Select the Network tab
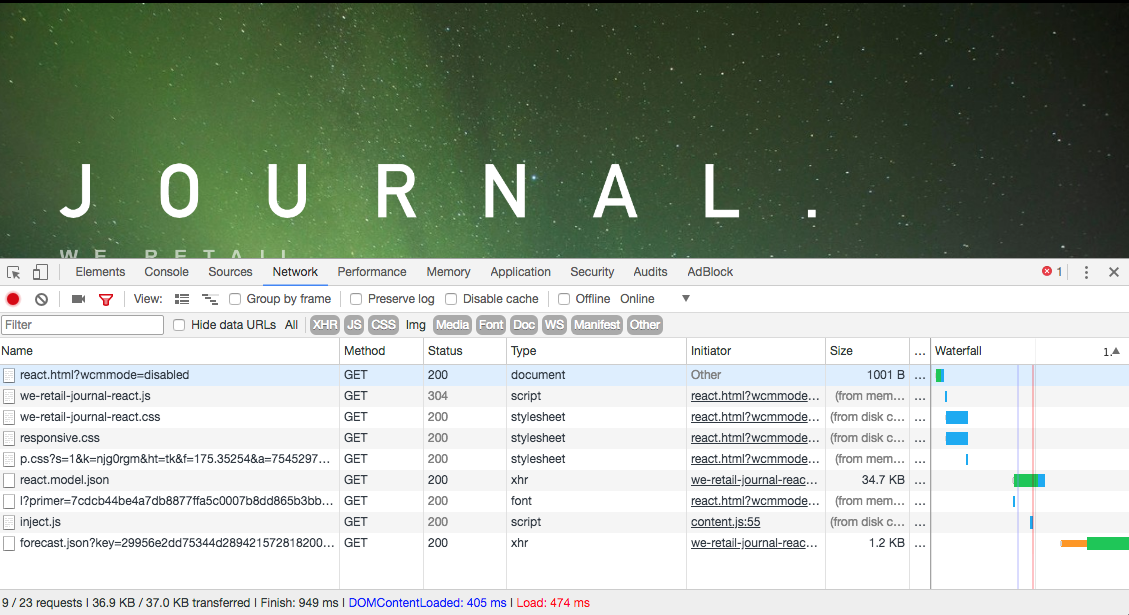The width and height of the screenshot is (1129, 615). (295, 272)
